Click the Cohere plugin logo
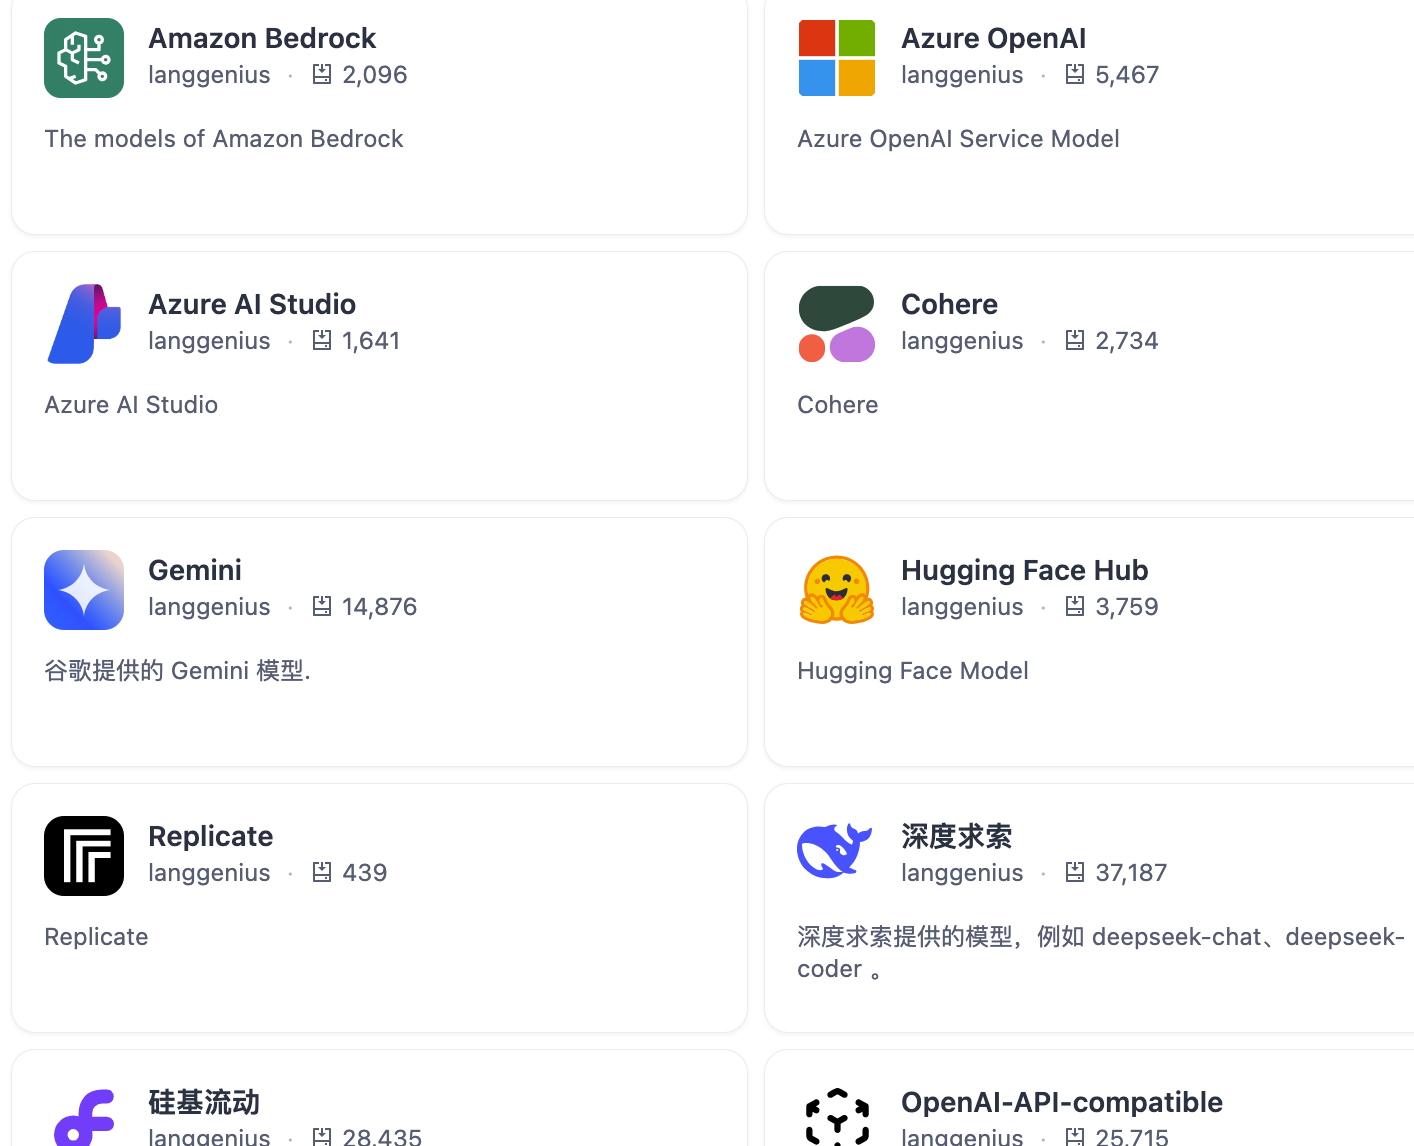 837,324
